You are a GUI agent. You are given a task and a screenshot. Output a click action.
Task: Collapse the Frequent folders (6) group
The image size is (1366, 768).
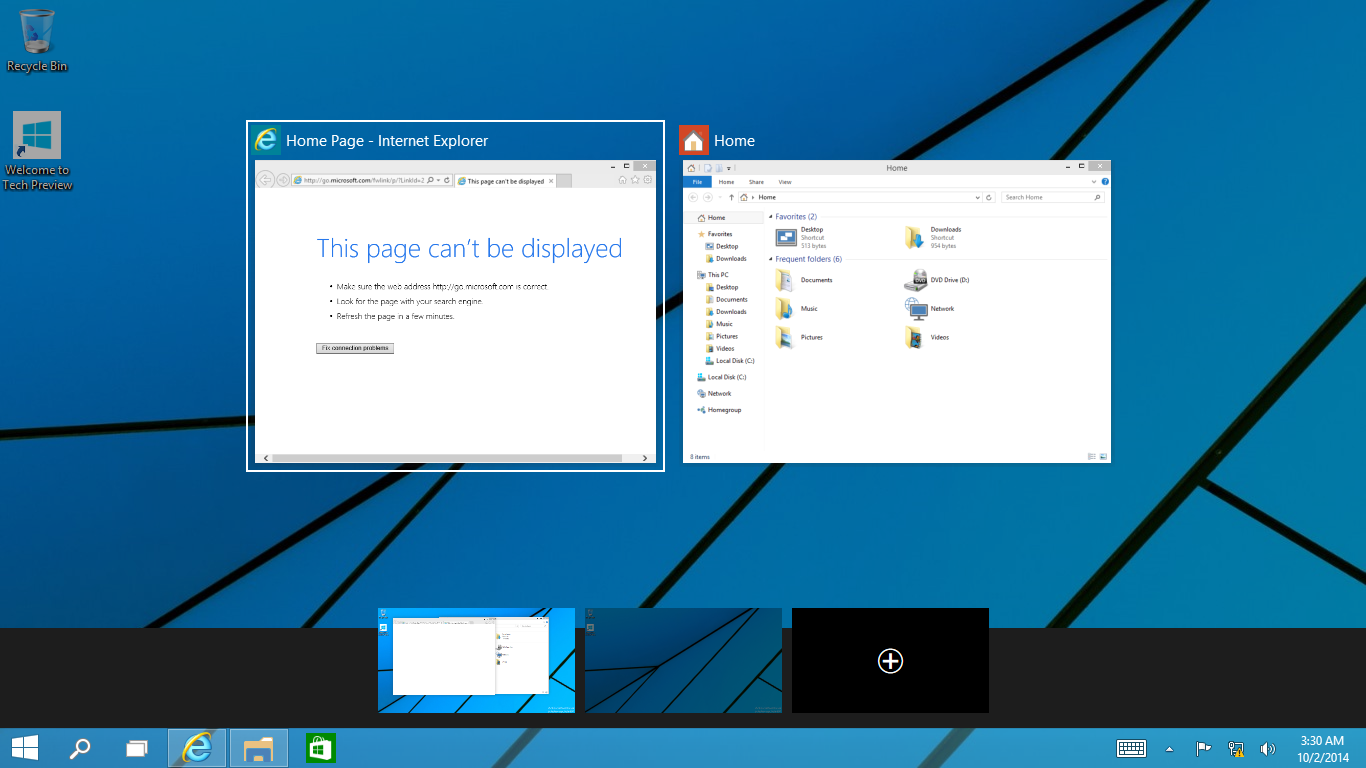pyautogui.click(x=770, y=259)
